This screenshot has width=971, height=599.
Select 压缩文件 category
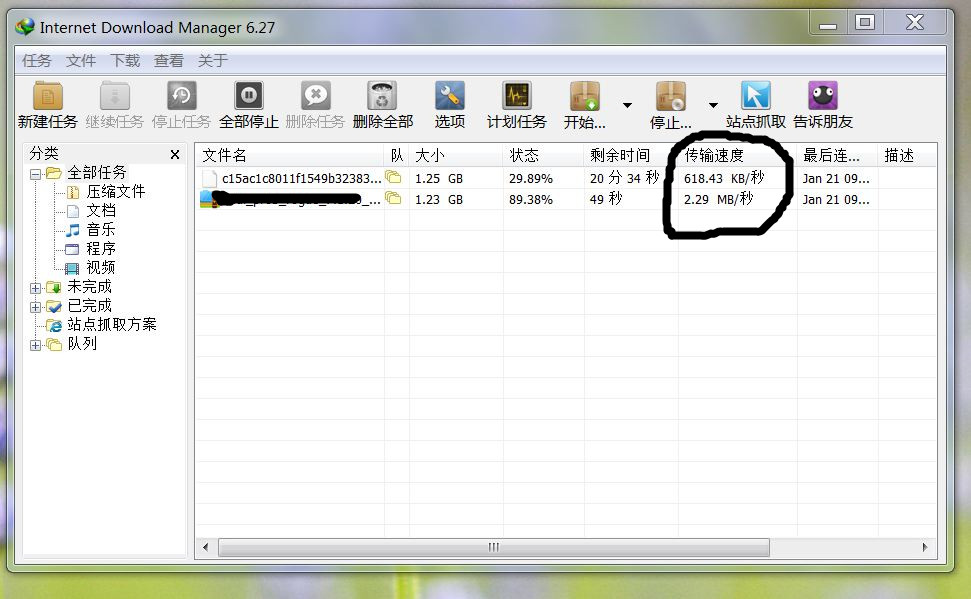[x=116, y=191]
